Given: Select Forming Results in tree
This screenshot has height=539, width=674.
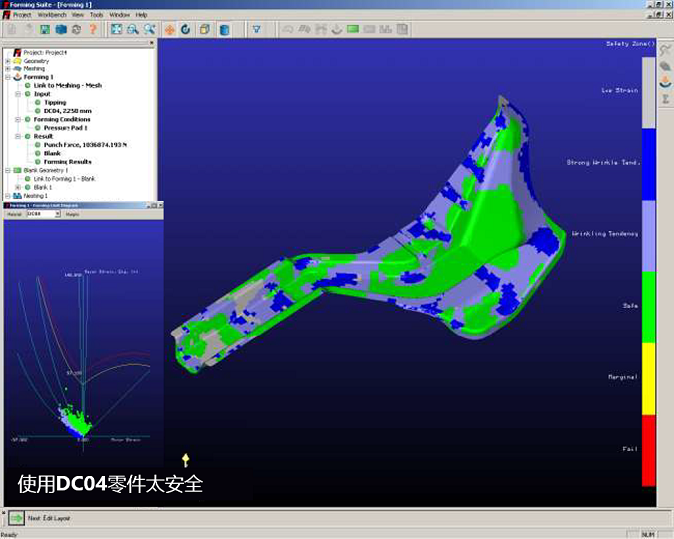Looking at the screenshot, I should (x=67, y=161).
